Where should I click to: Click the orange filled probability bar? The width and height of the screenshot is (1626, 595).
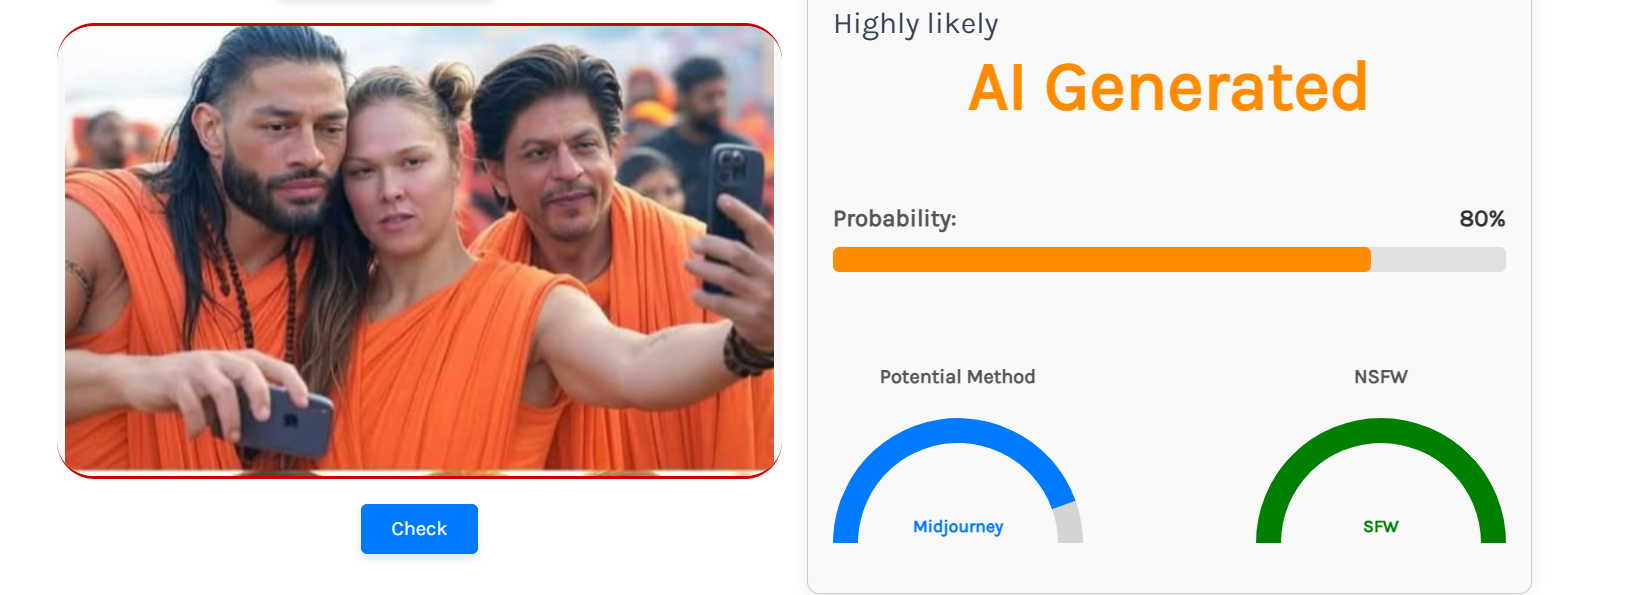click(x=1100, y=260)
